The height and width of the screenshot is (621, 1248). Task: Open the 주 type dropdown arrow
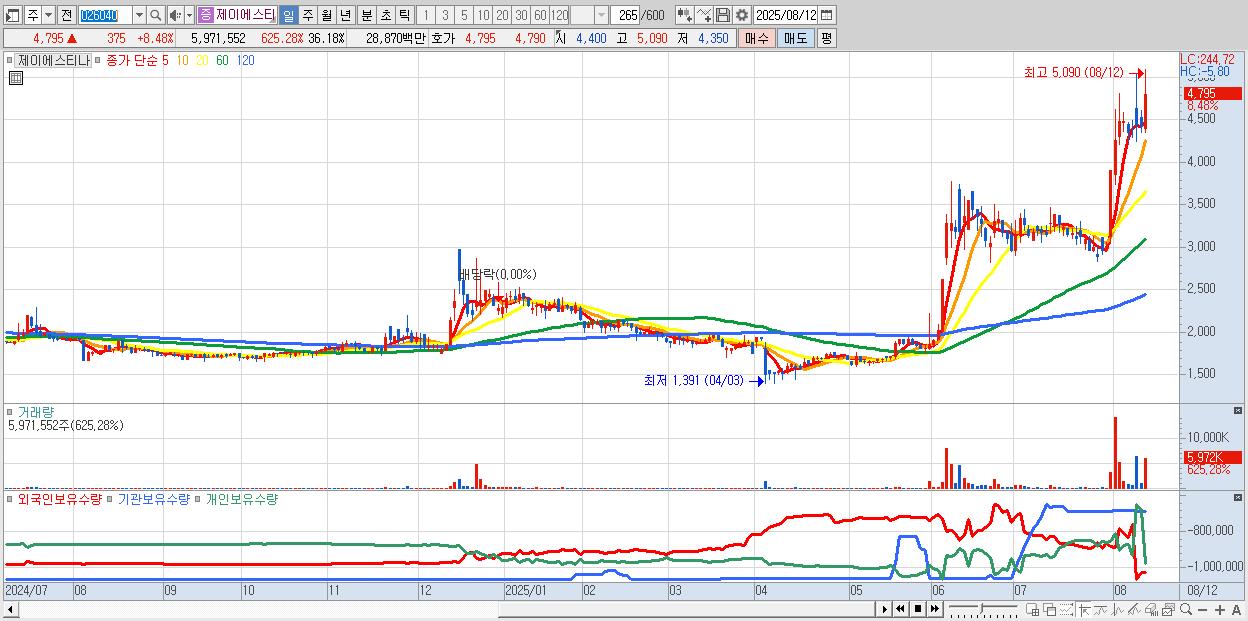point(48,16)
